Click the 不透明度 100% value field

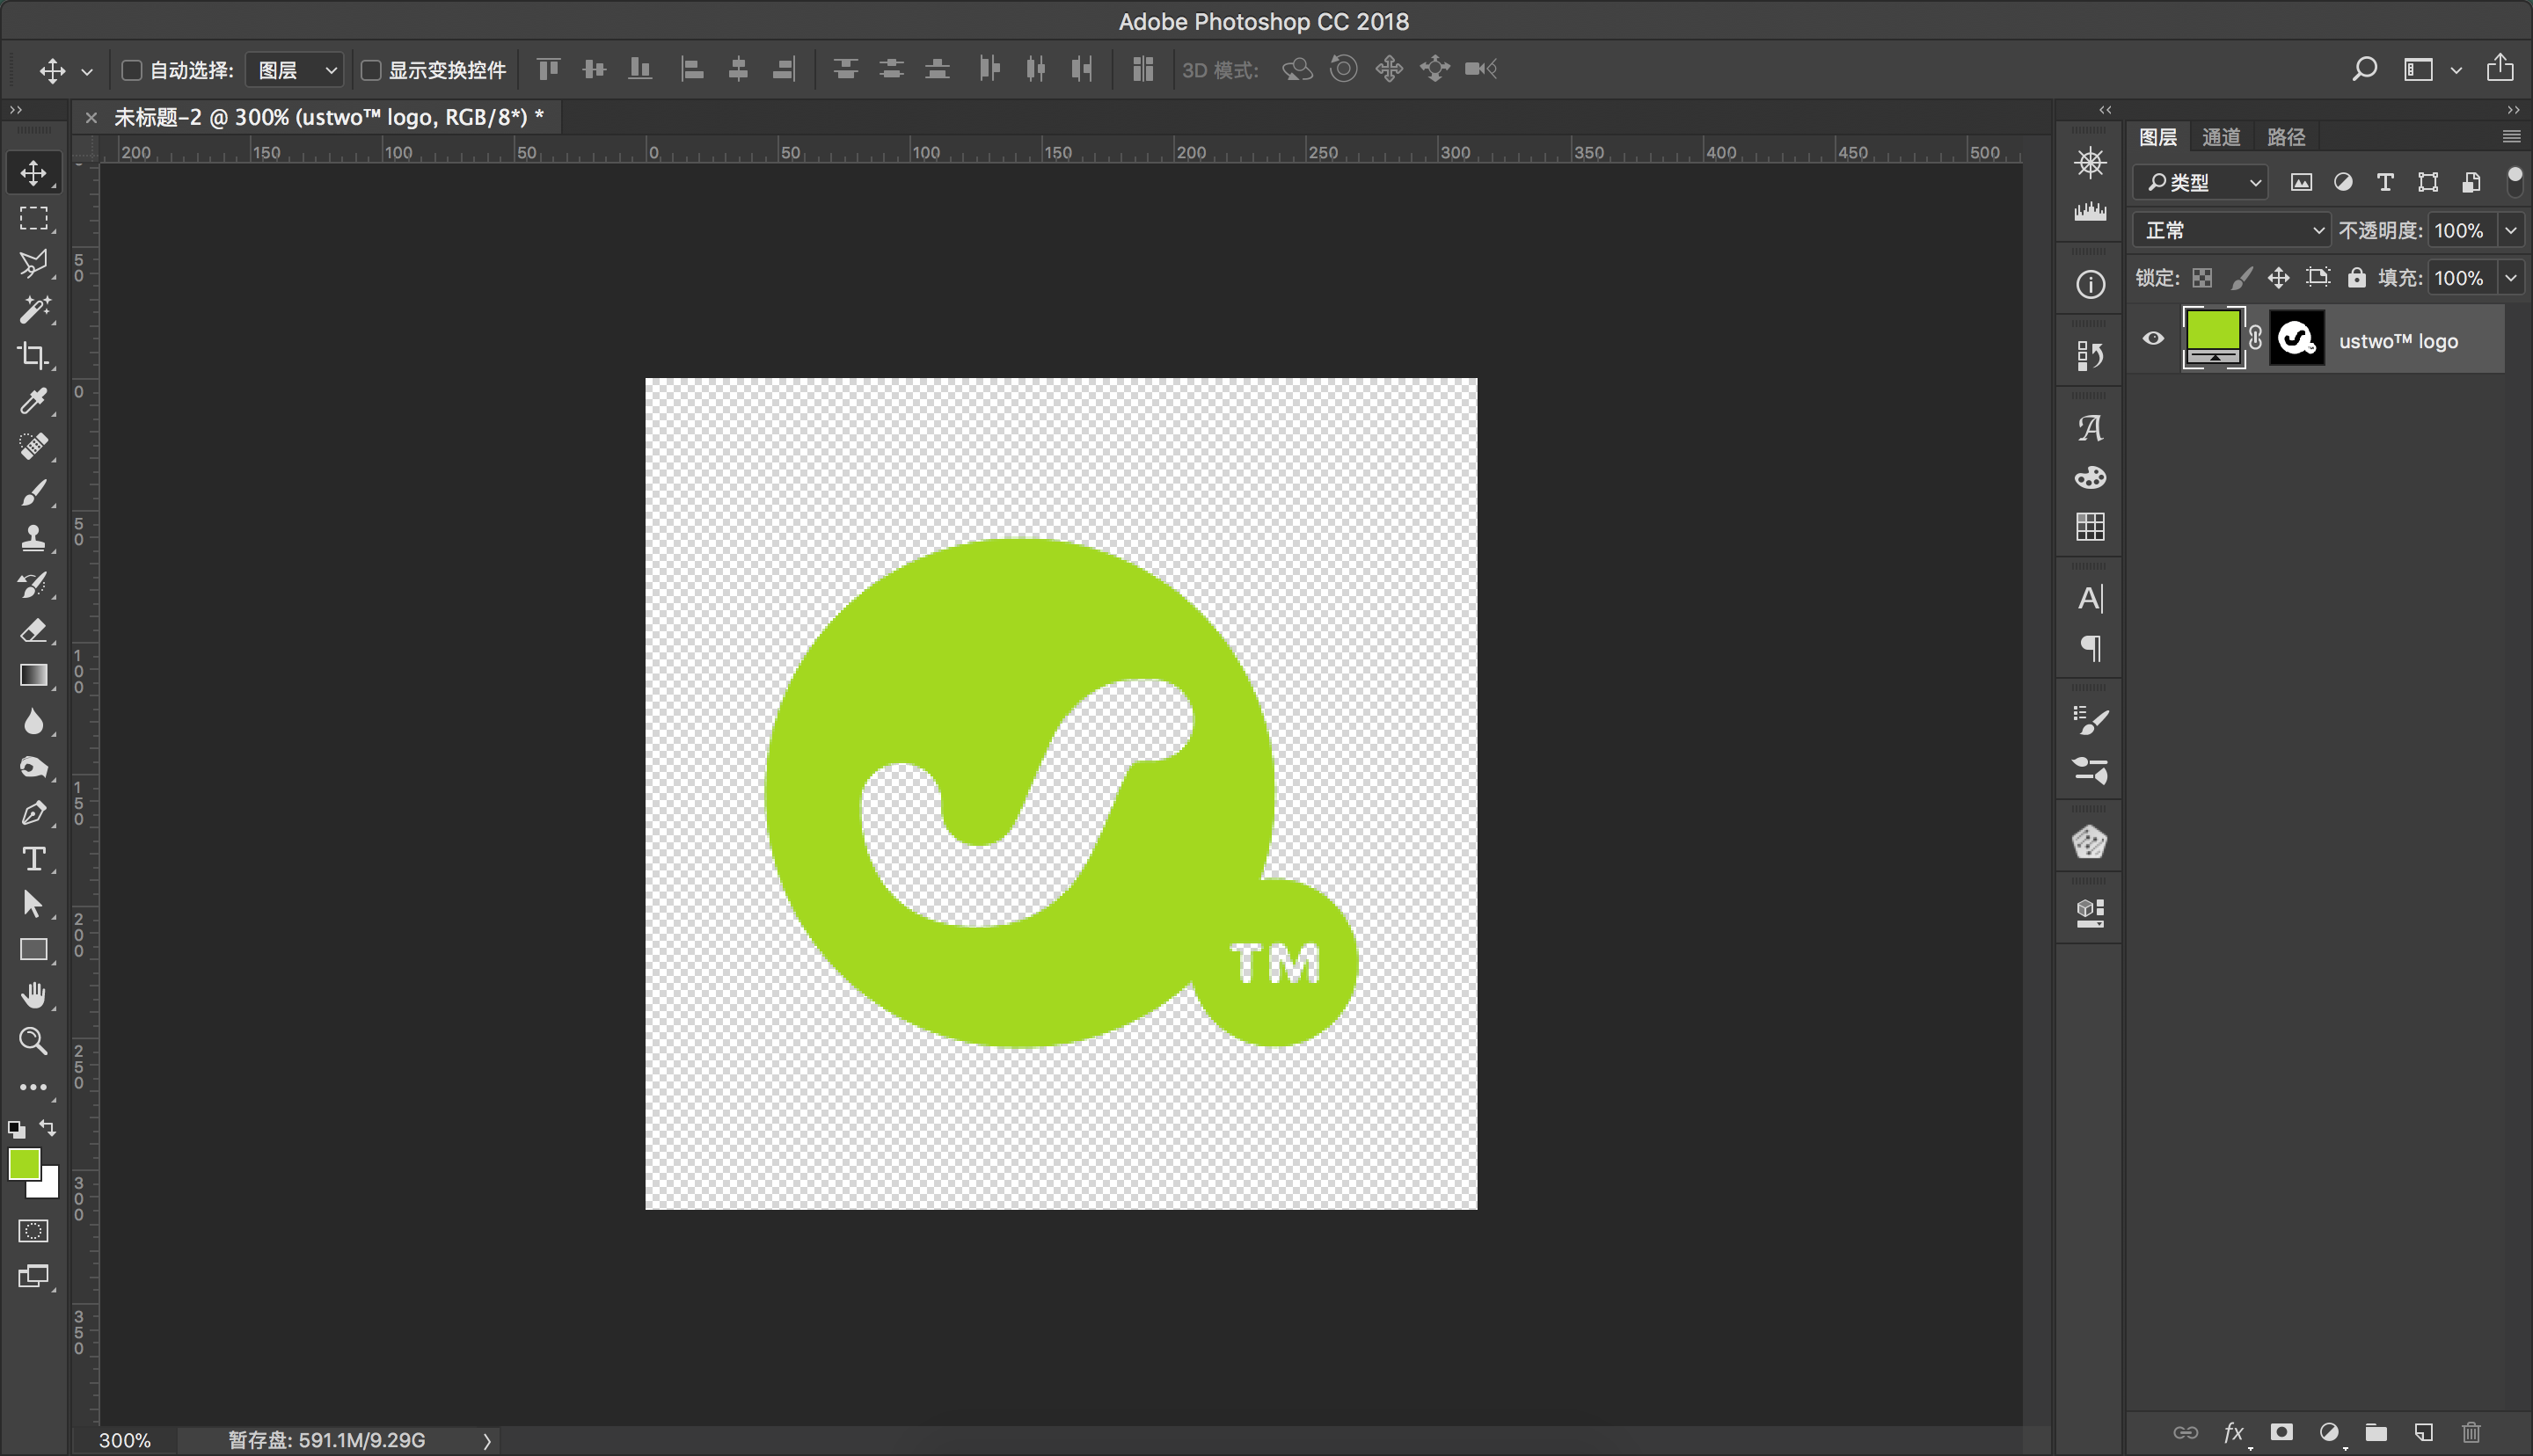pyautogui.click(x=2460, y=230)
